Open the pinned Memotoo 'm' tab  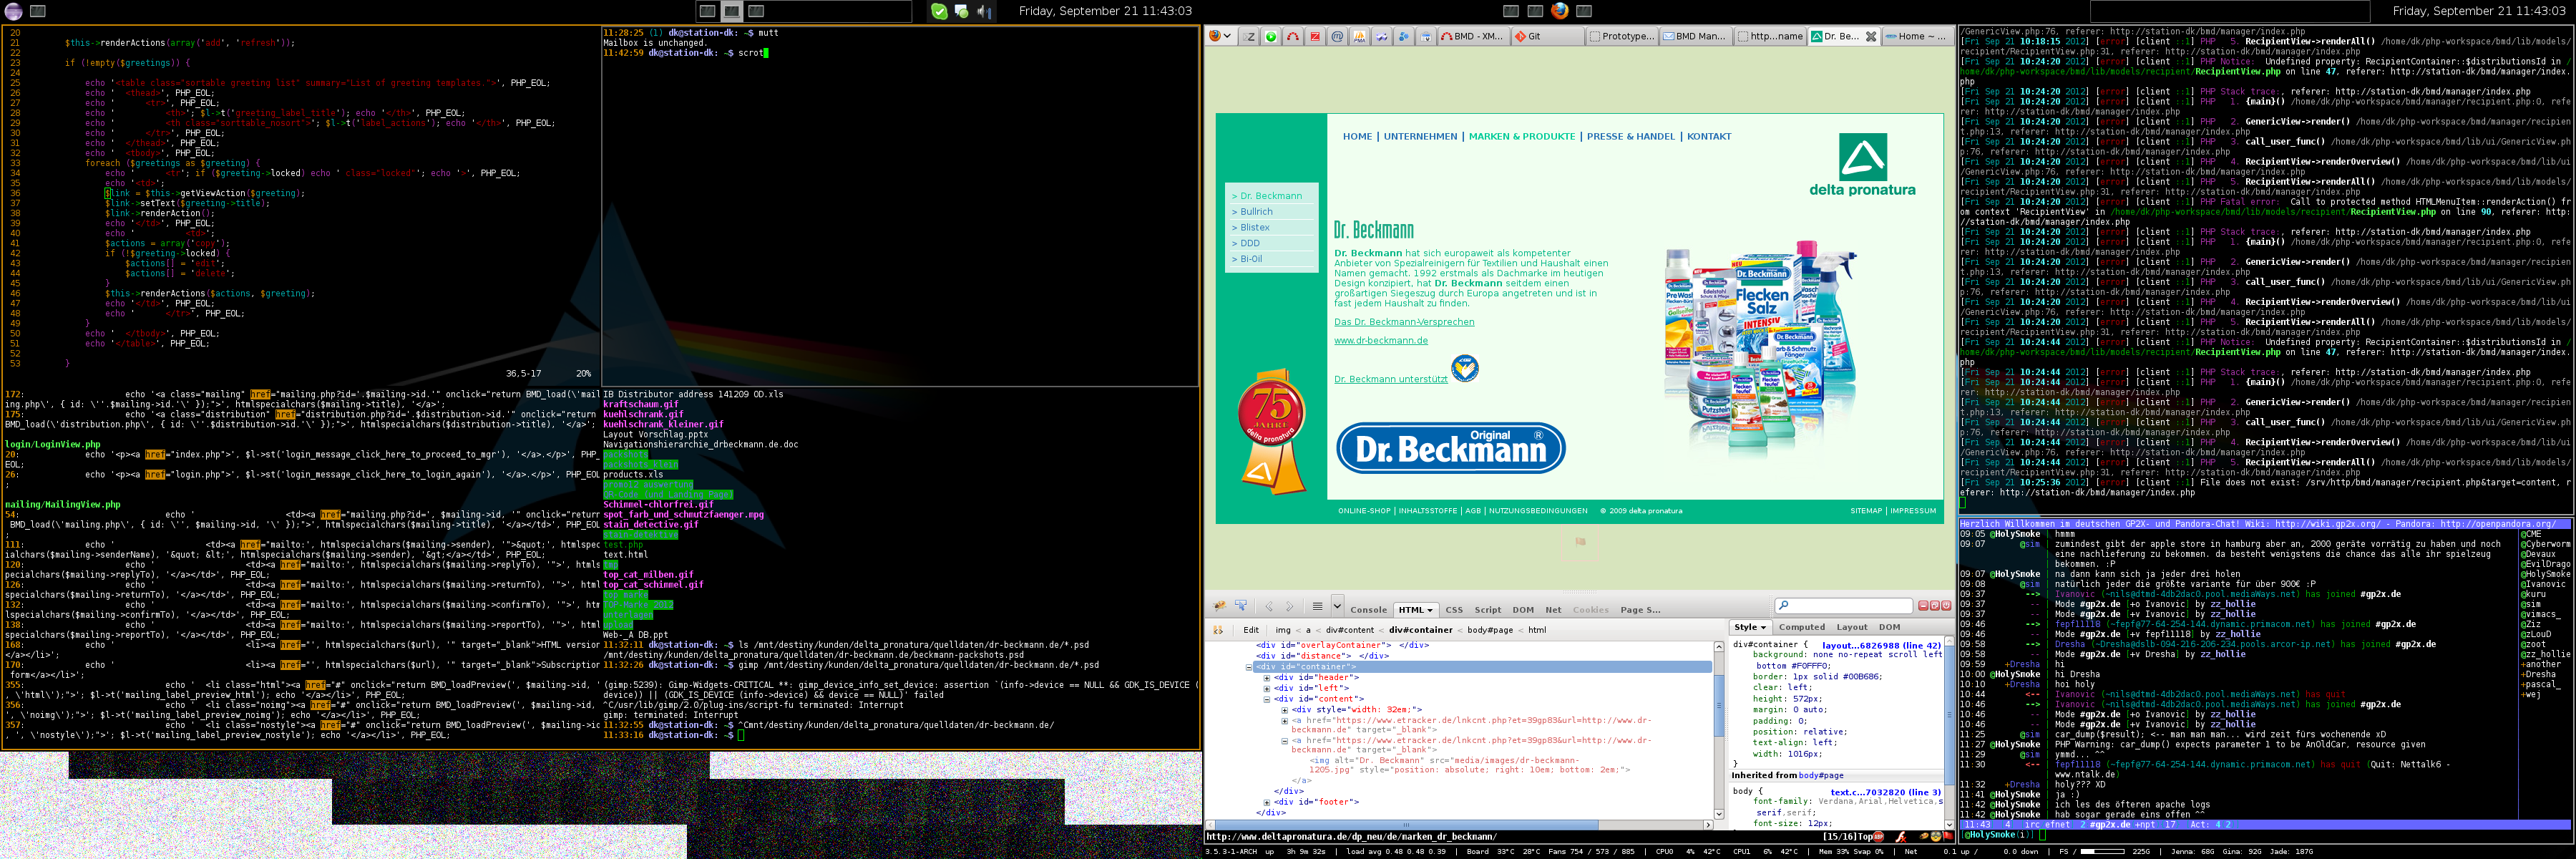click(x=1338, y=36)
